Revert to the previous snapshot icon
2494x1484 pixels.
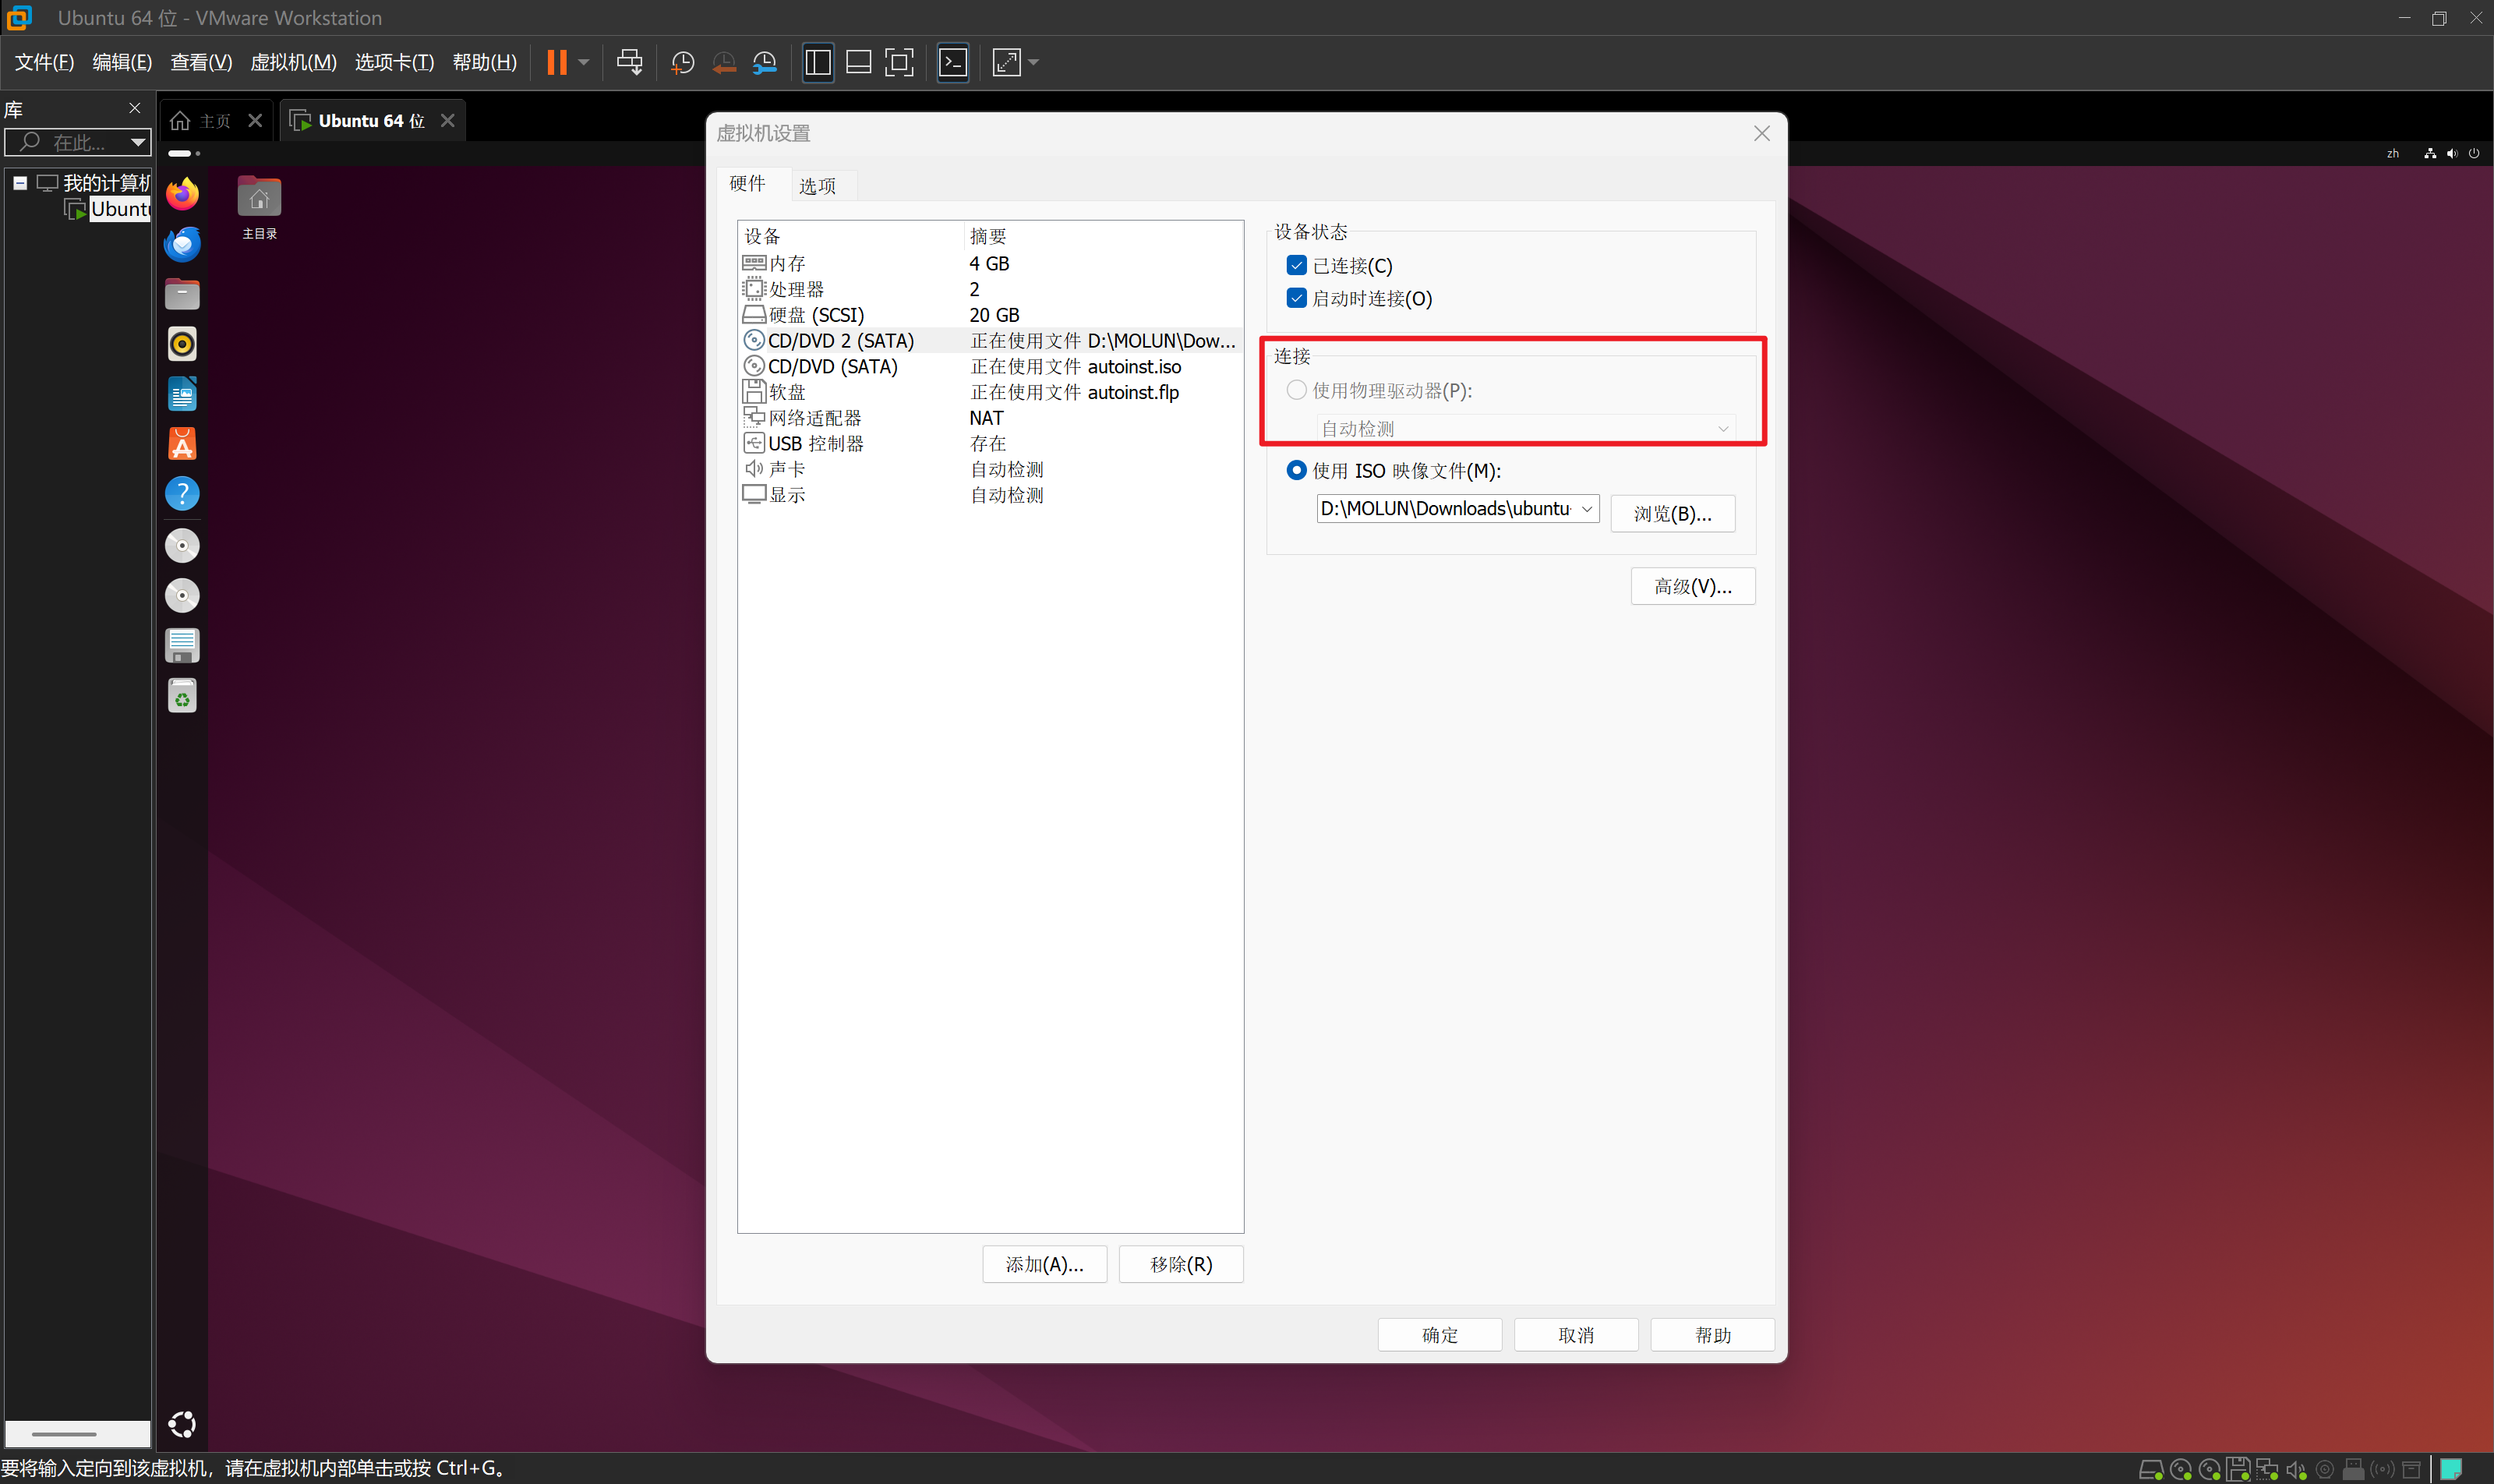pyautogui.click(x=724, y=63)
